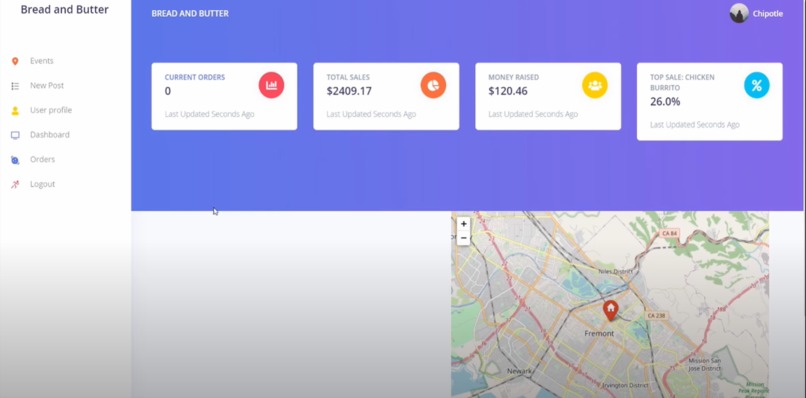806x398 pixels.
Task: Open the Chipotle user menu label
Action: pyautogui.click(x=768, y=14)
